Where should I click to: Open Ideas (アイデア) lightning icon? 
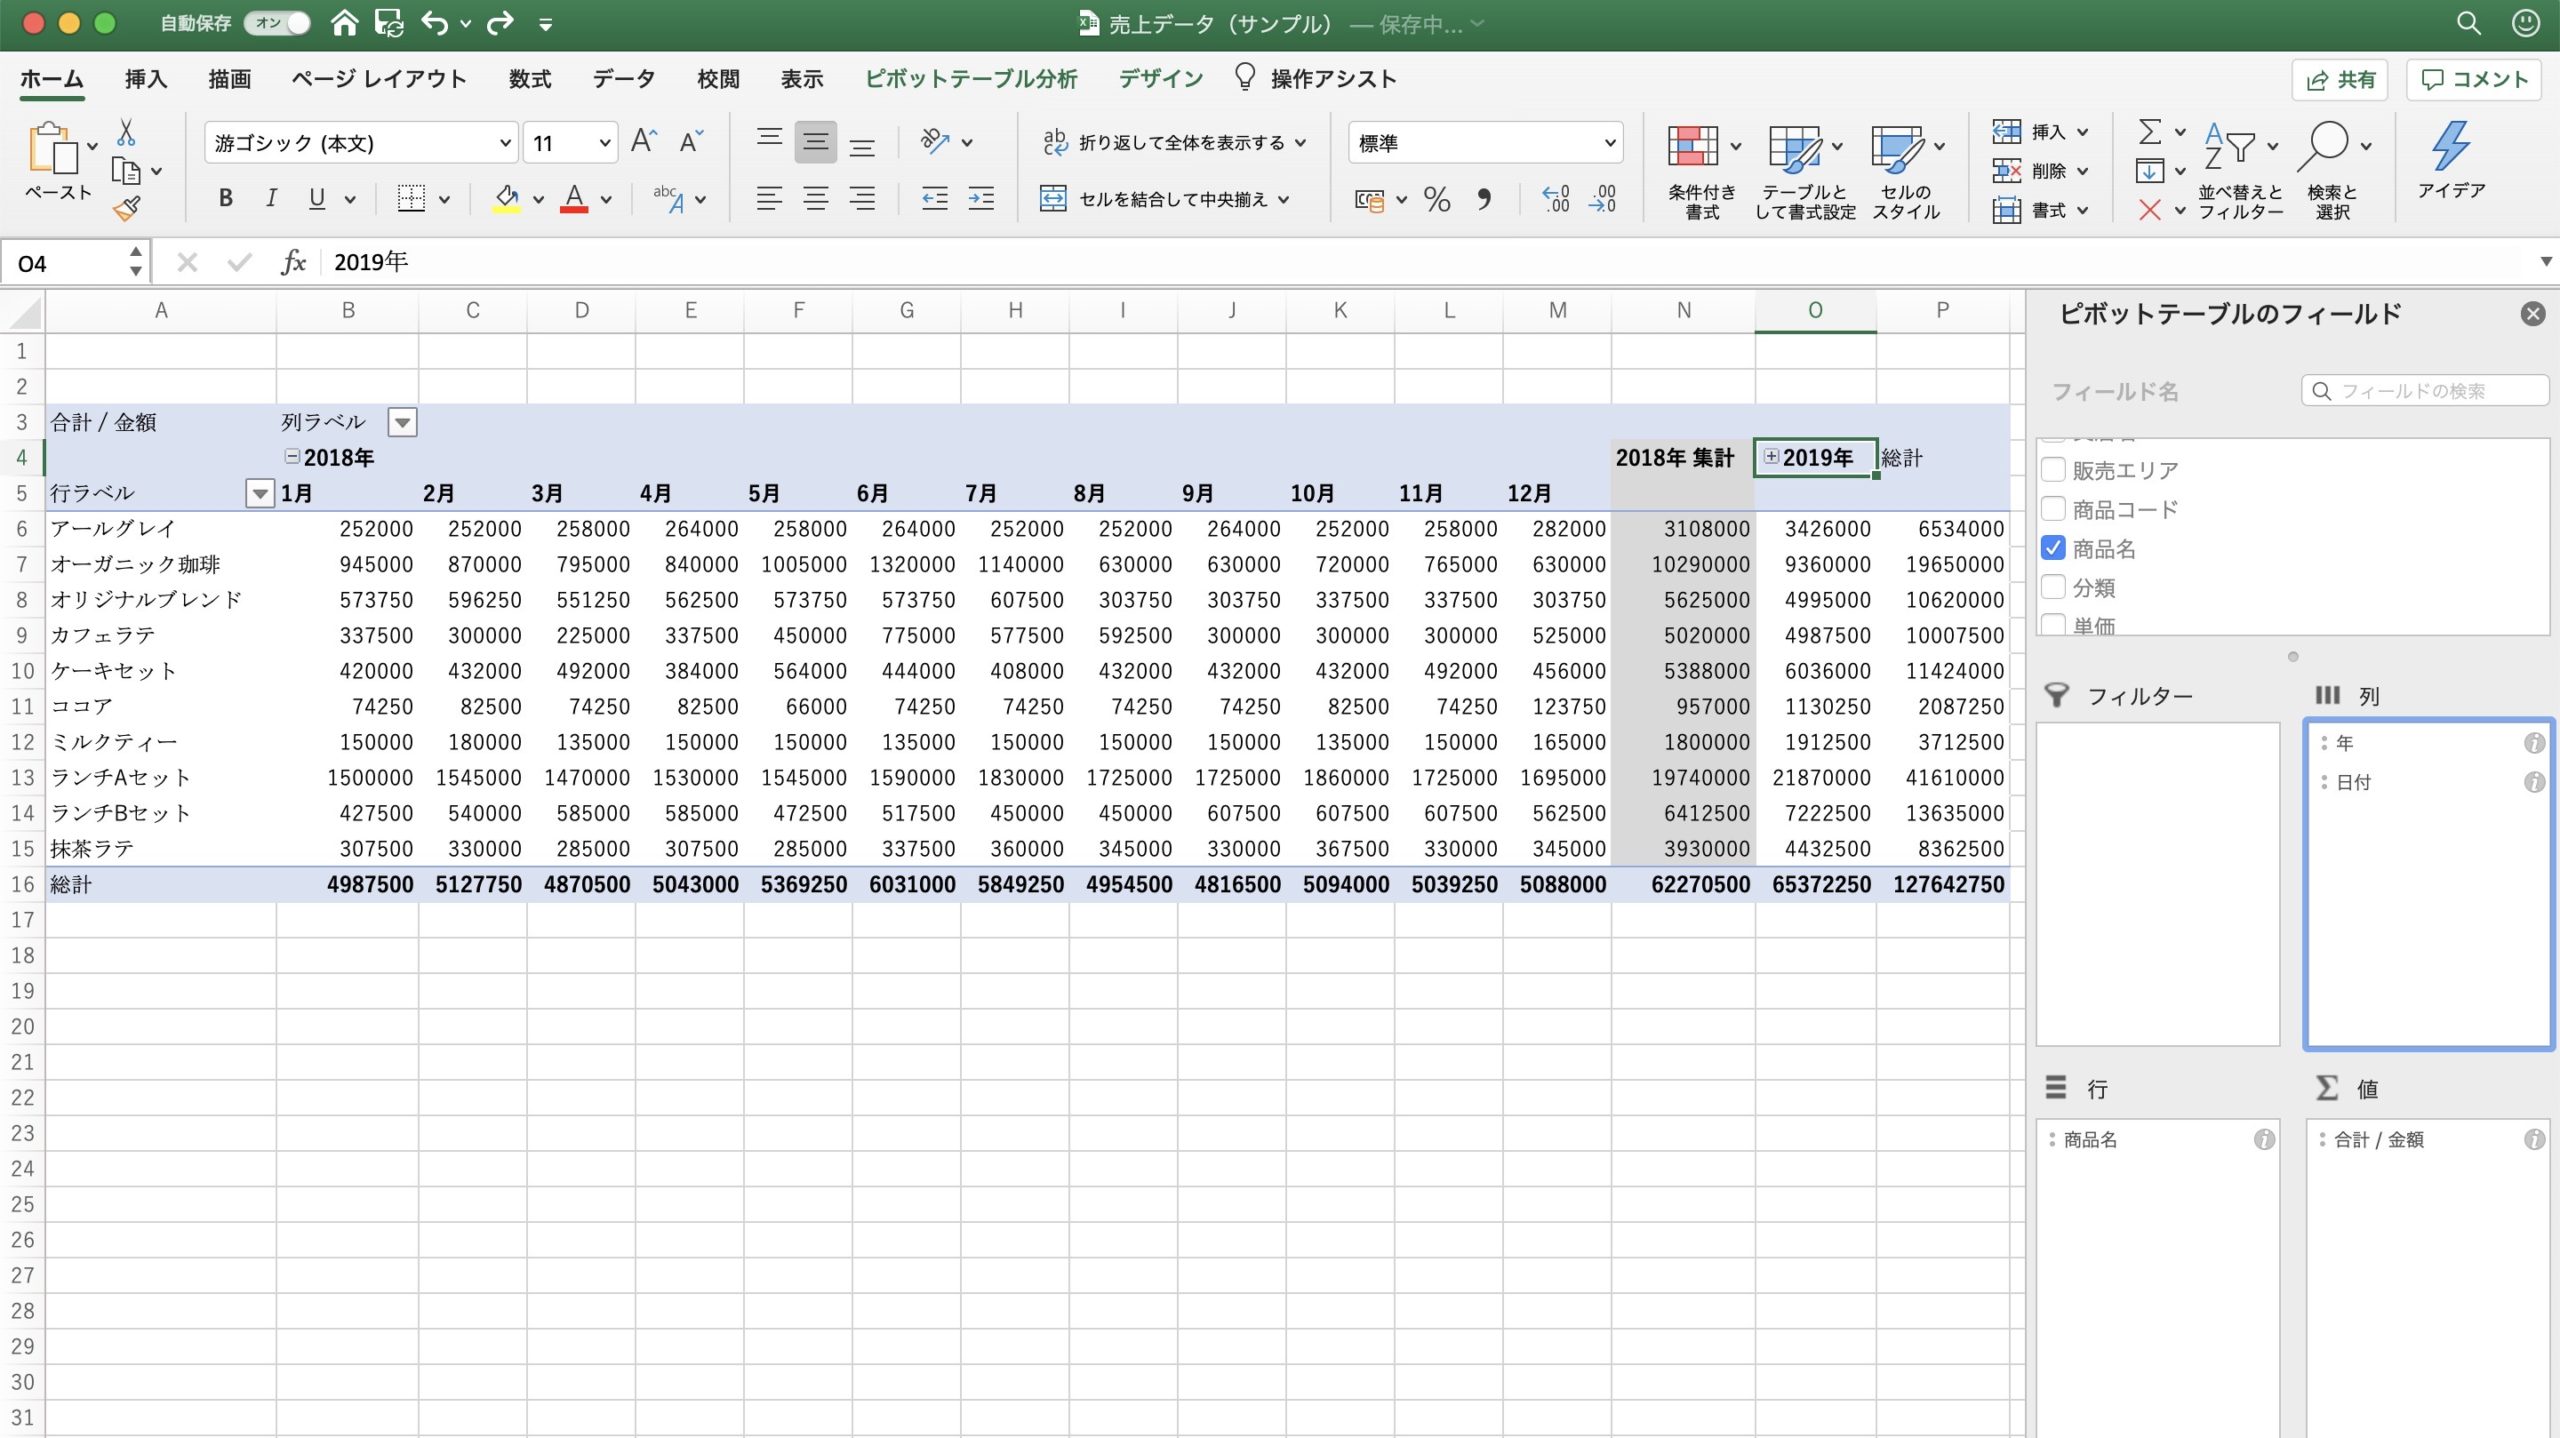coord(2451,160)
